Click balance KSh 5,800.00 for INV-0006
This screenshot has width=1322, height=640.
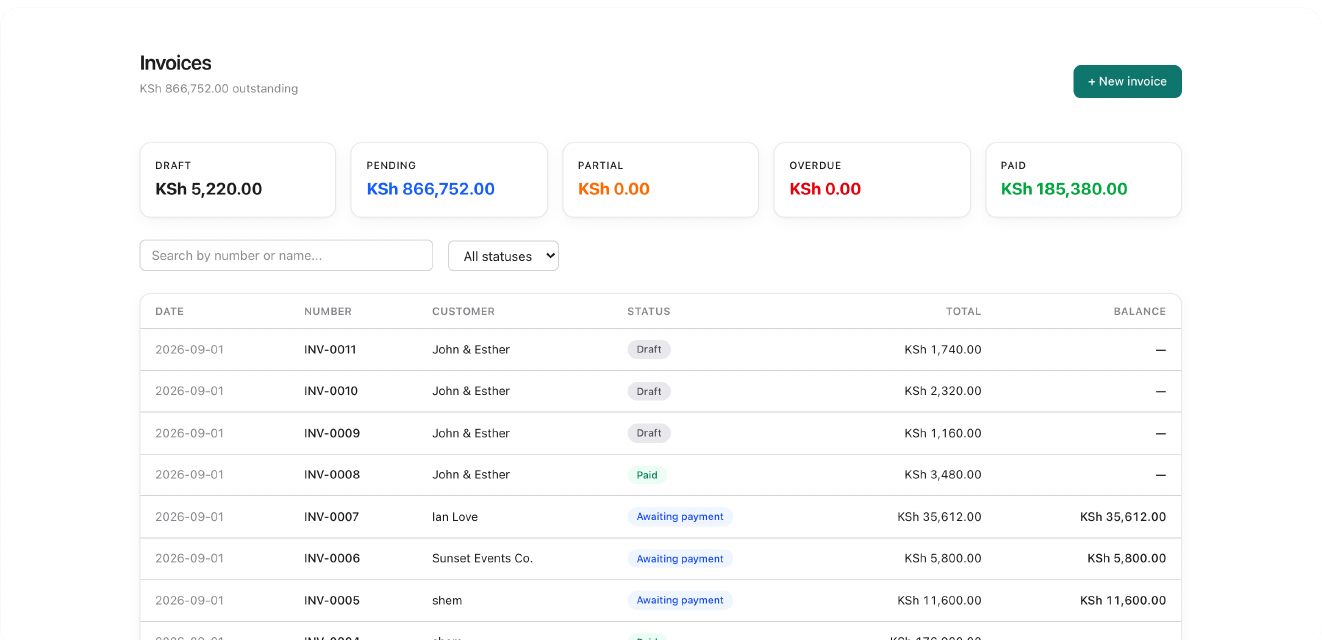(1127, 558)
